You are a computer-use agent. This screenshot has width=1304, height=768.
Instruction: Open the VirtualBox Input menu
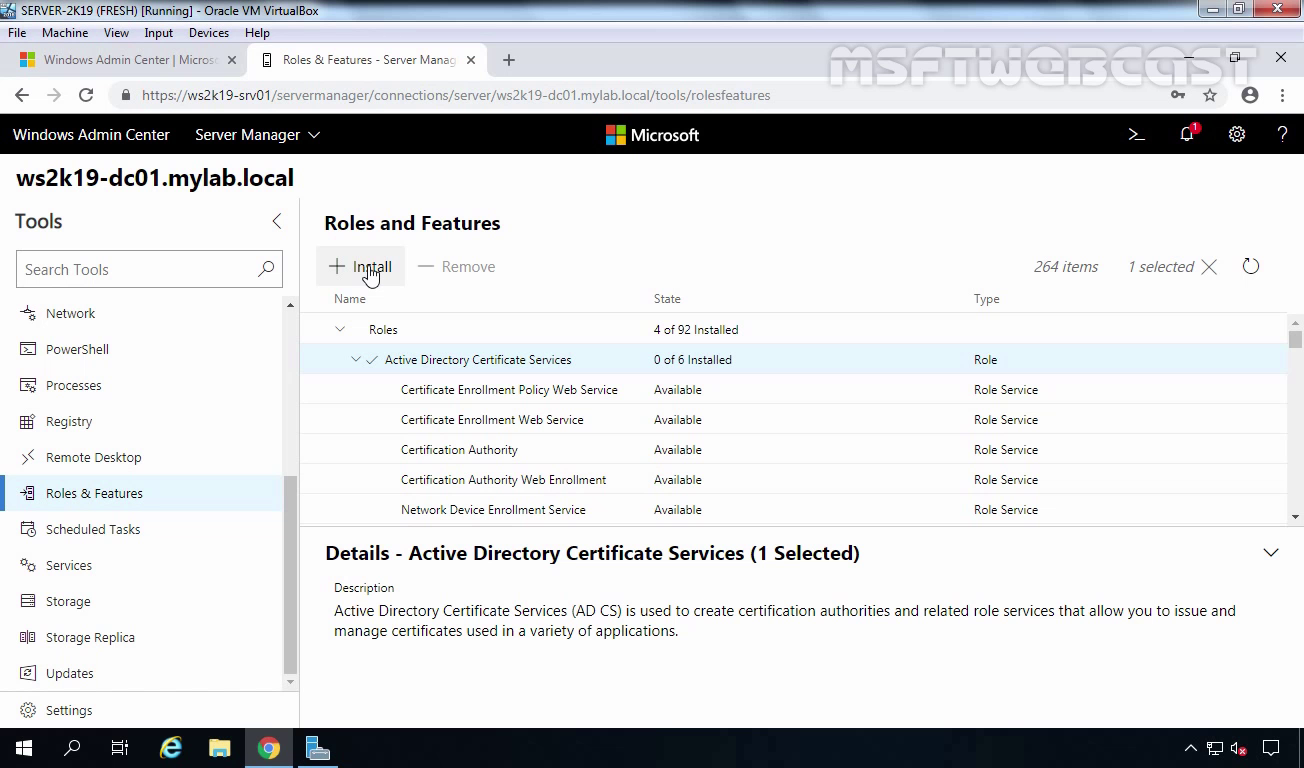158,33
